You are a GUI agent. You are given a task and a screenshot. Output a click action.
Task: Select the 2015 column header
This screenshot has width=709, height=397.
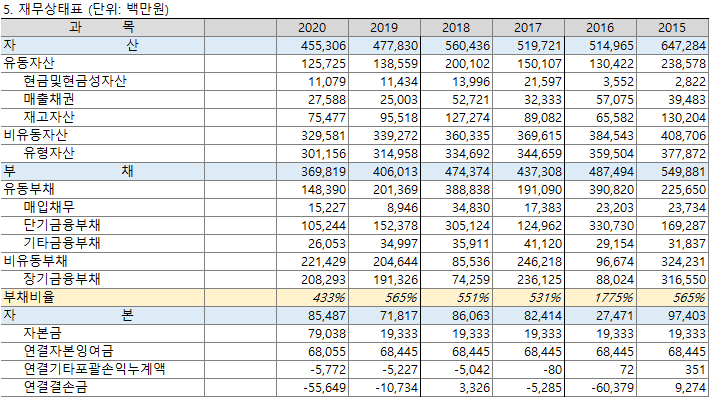tap(672, 28)
